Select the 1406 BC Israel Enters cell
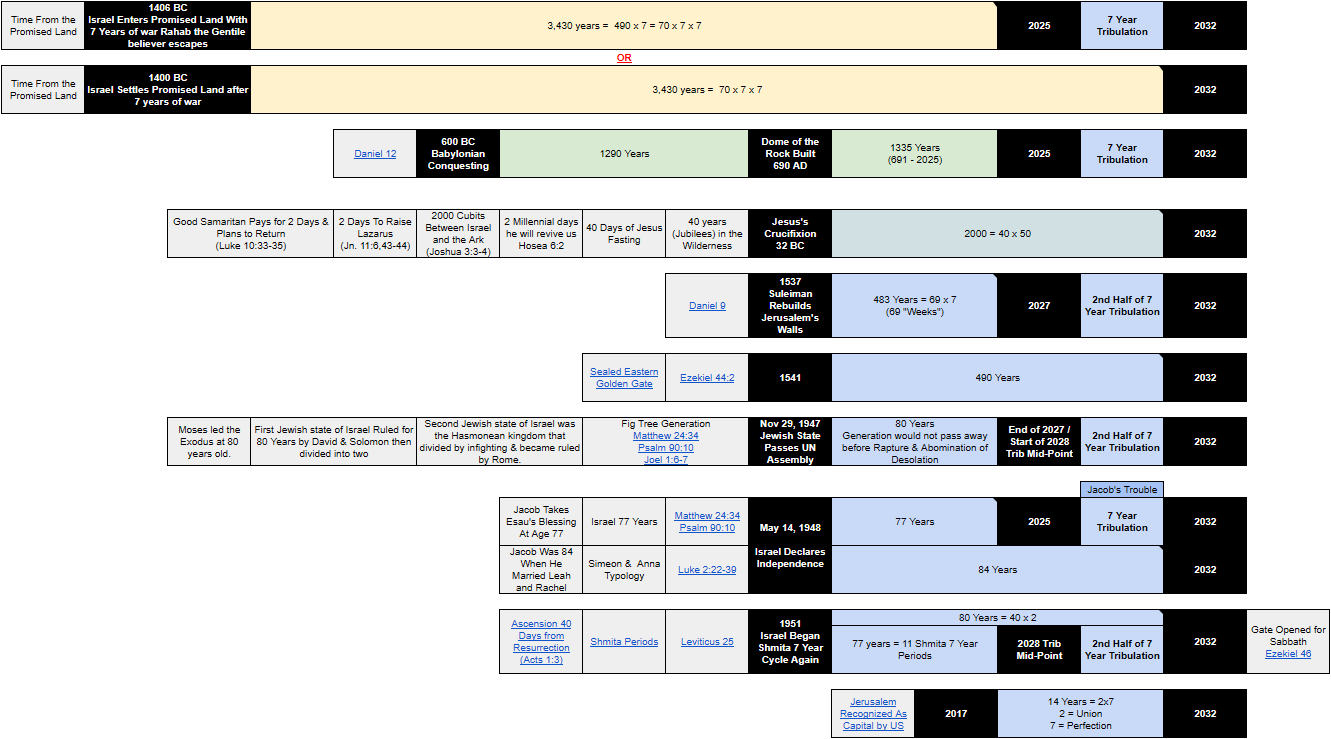Screen dimensions: 1331x739 [167, 26]
